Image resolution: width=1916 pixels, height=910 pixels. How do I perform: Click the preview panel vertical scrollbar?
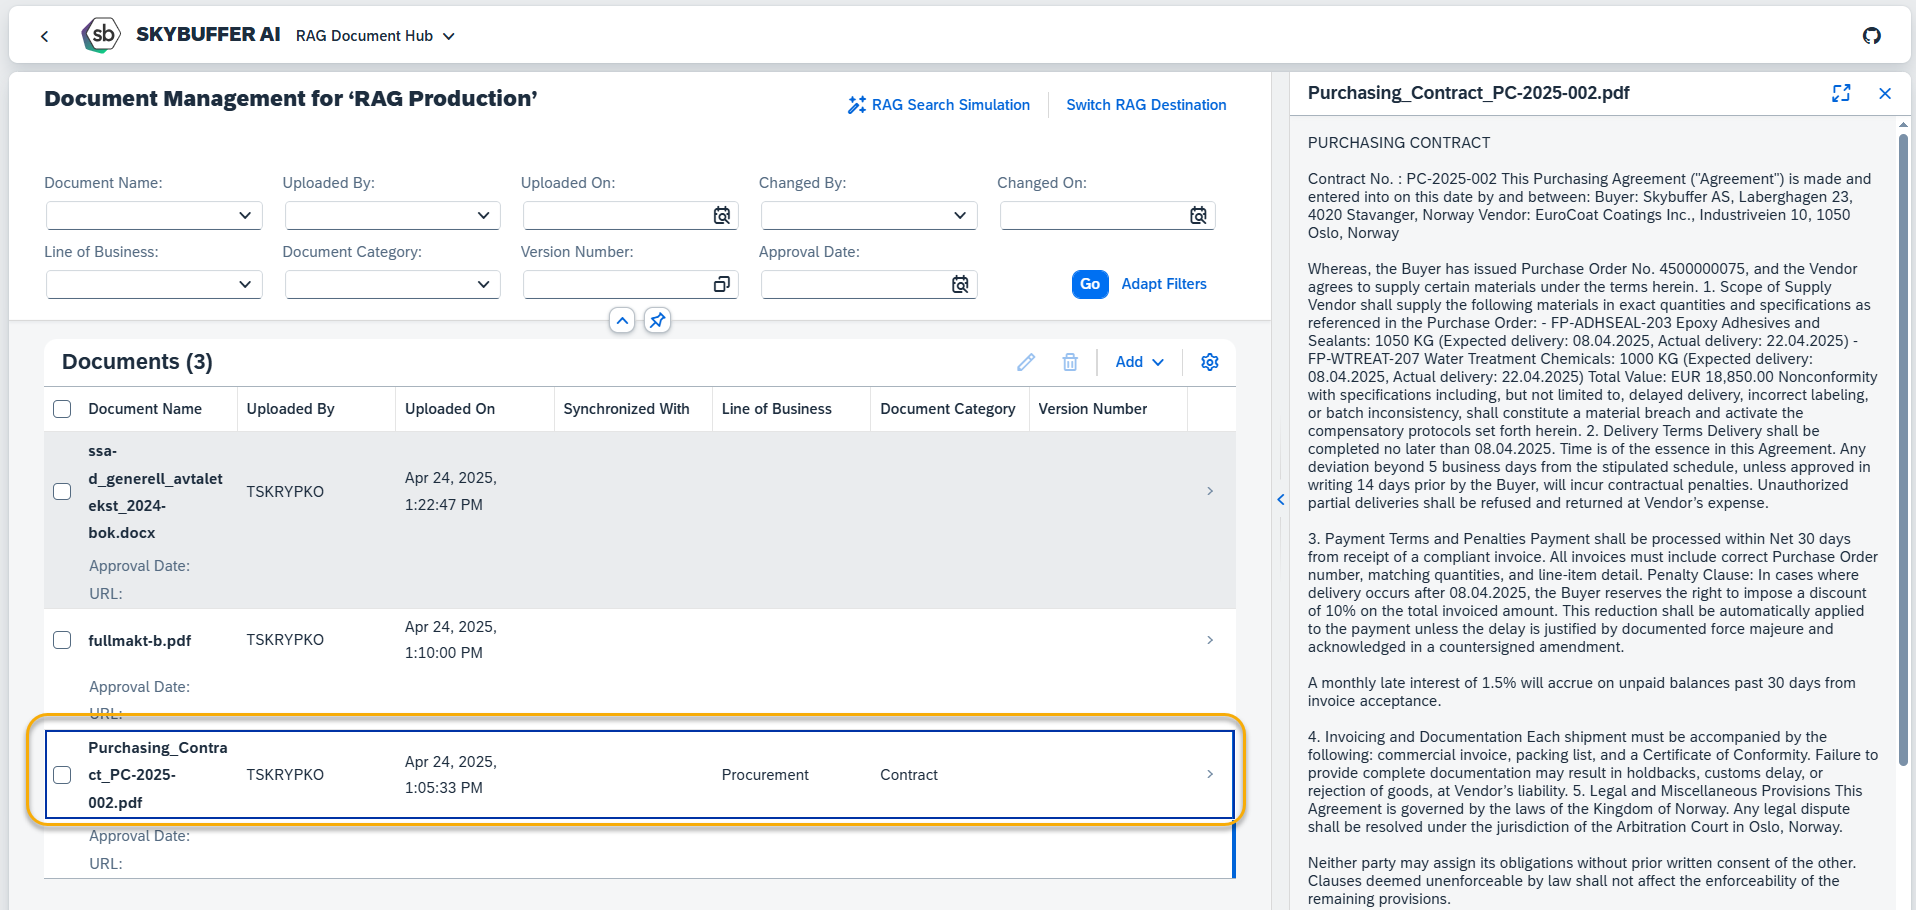[x=1903, y=450]
